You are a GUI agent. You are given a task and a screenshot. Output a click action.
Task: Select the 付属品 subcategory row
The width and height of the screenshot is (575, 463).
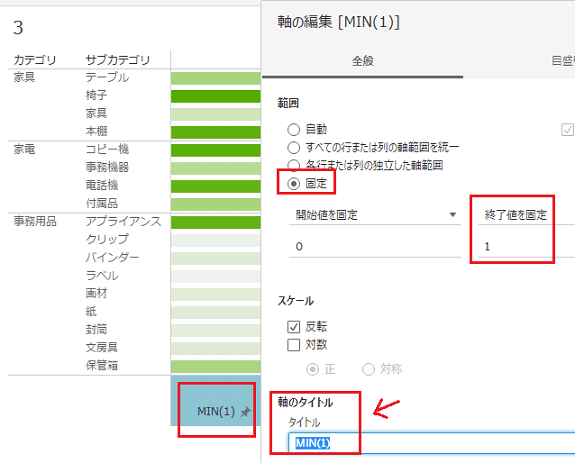tap(102, 203)
